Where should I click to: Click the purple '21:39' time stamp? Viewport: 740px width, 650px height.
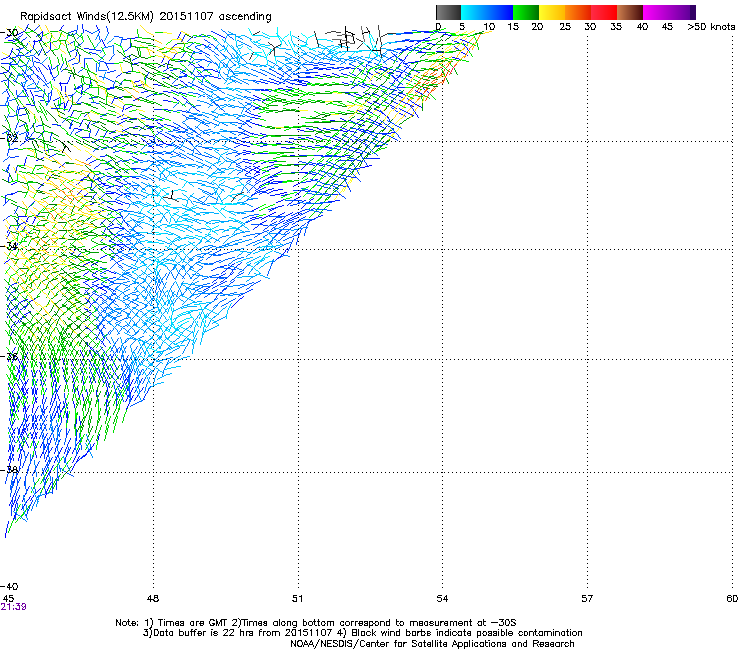(x=14, y=607)
